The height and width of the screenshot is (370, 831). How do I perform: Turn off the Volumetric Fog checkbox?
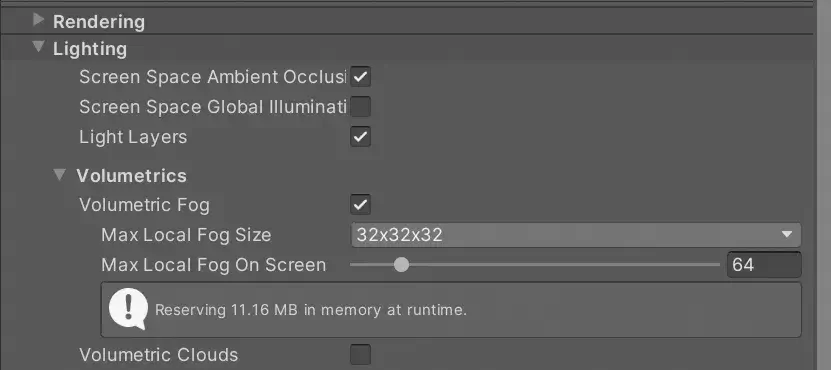360,205
